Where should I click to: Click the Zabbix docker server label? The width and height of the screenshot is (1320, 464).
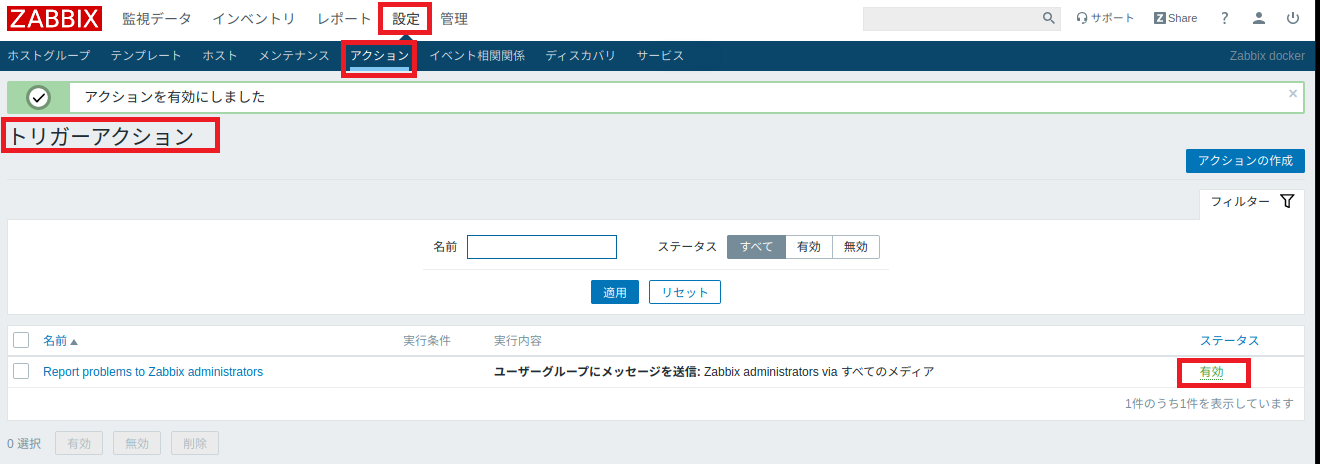(1267, 56)
